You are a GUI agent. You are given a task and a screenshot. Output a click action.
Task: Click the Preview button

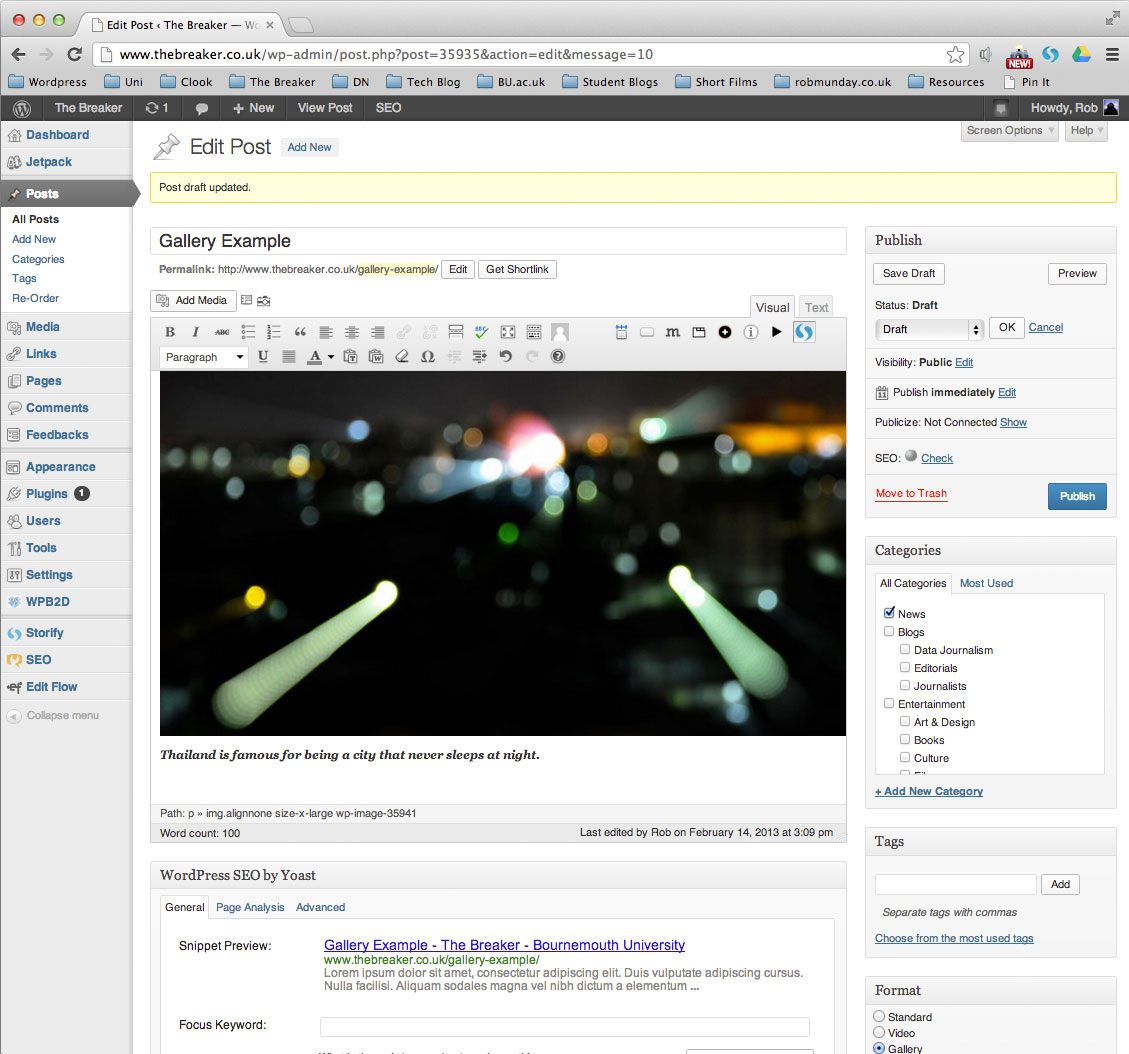tap(1076, 274)
